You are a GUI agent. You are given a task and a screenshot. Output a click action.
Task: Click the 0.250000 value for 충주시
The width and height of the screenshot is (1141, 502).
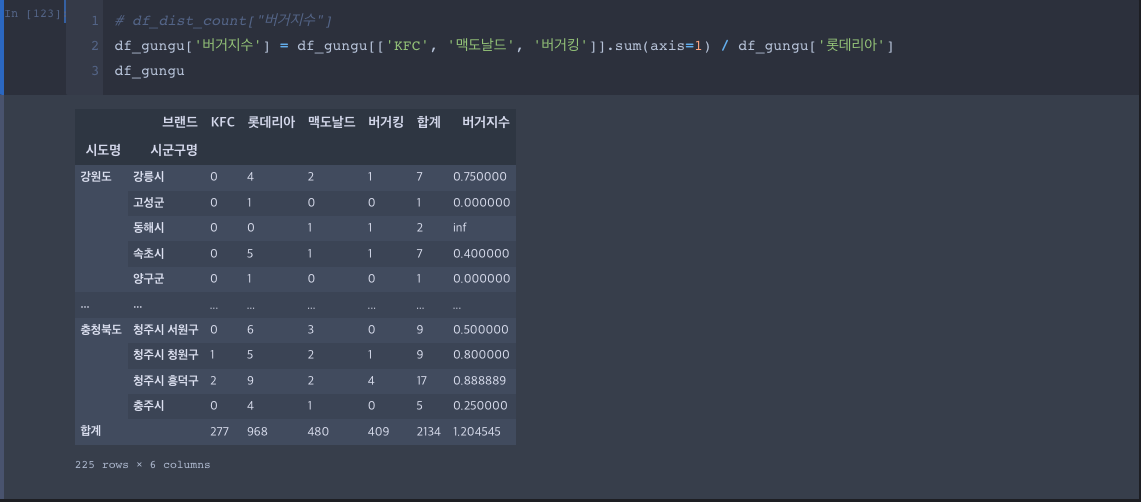(x=480, y=406)
